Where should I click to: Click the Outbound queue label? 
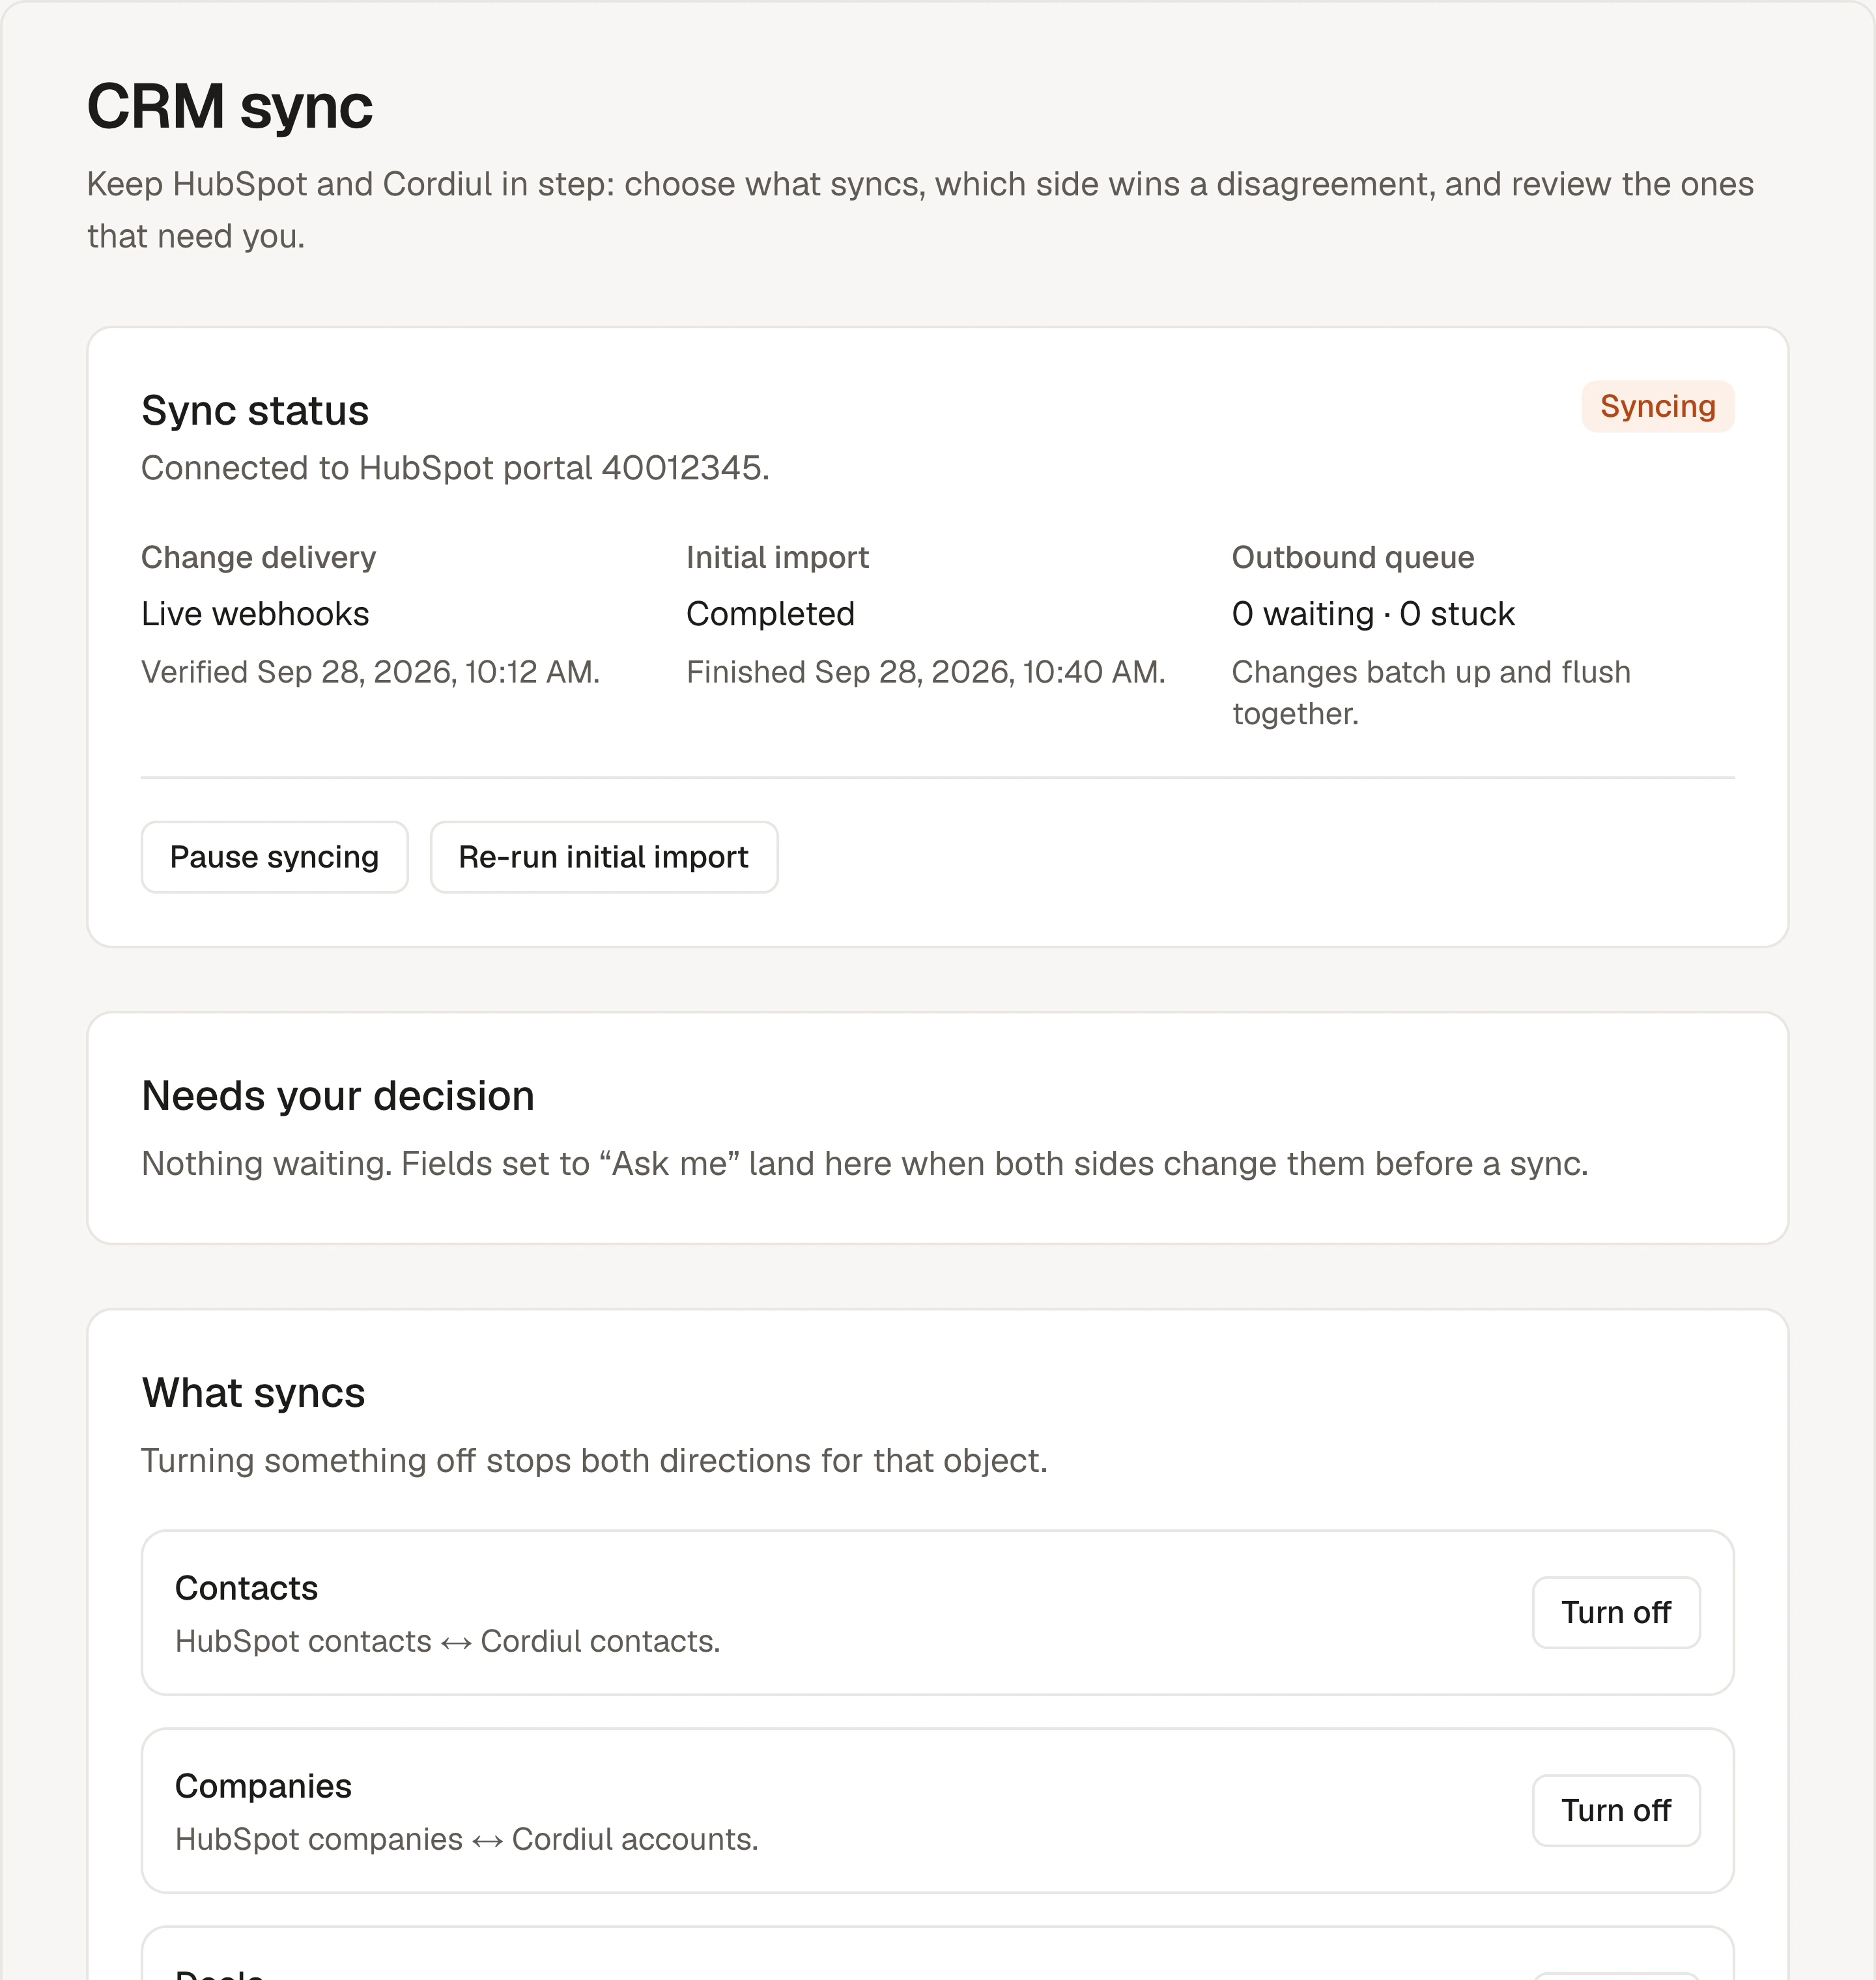[x=1352, y=557]
